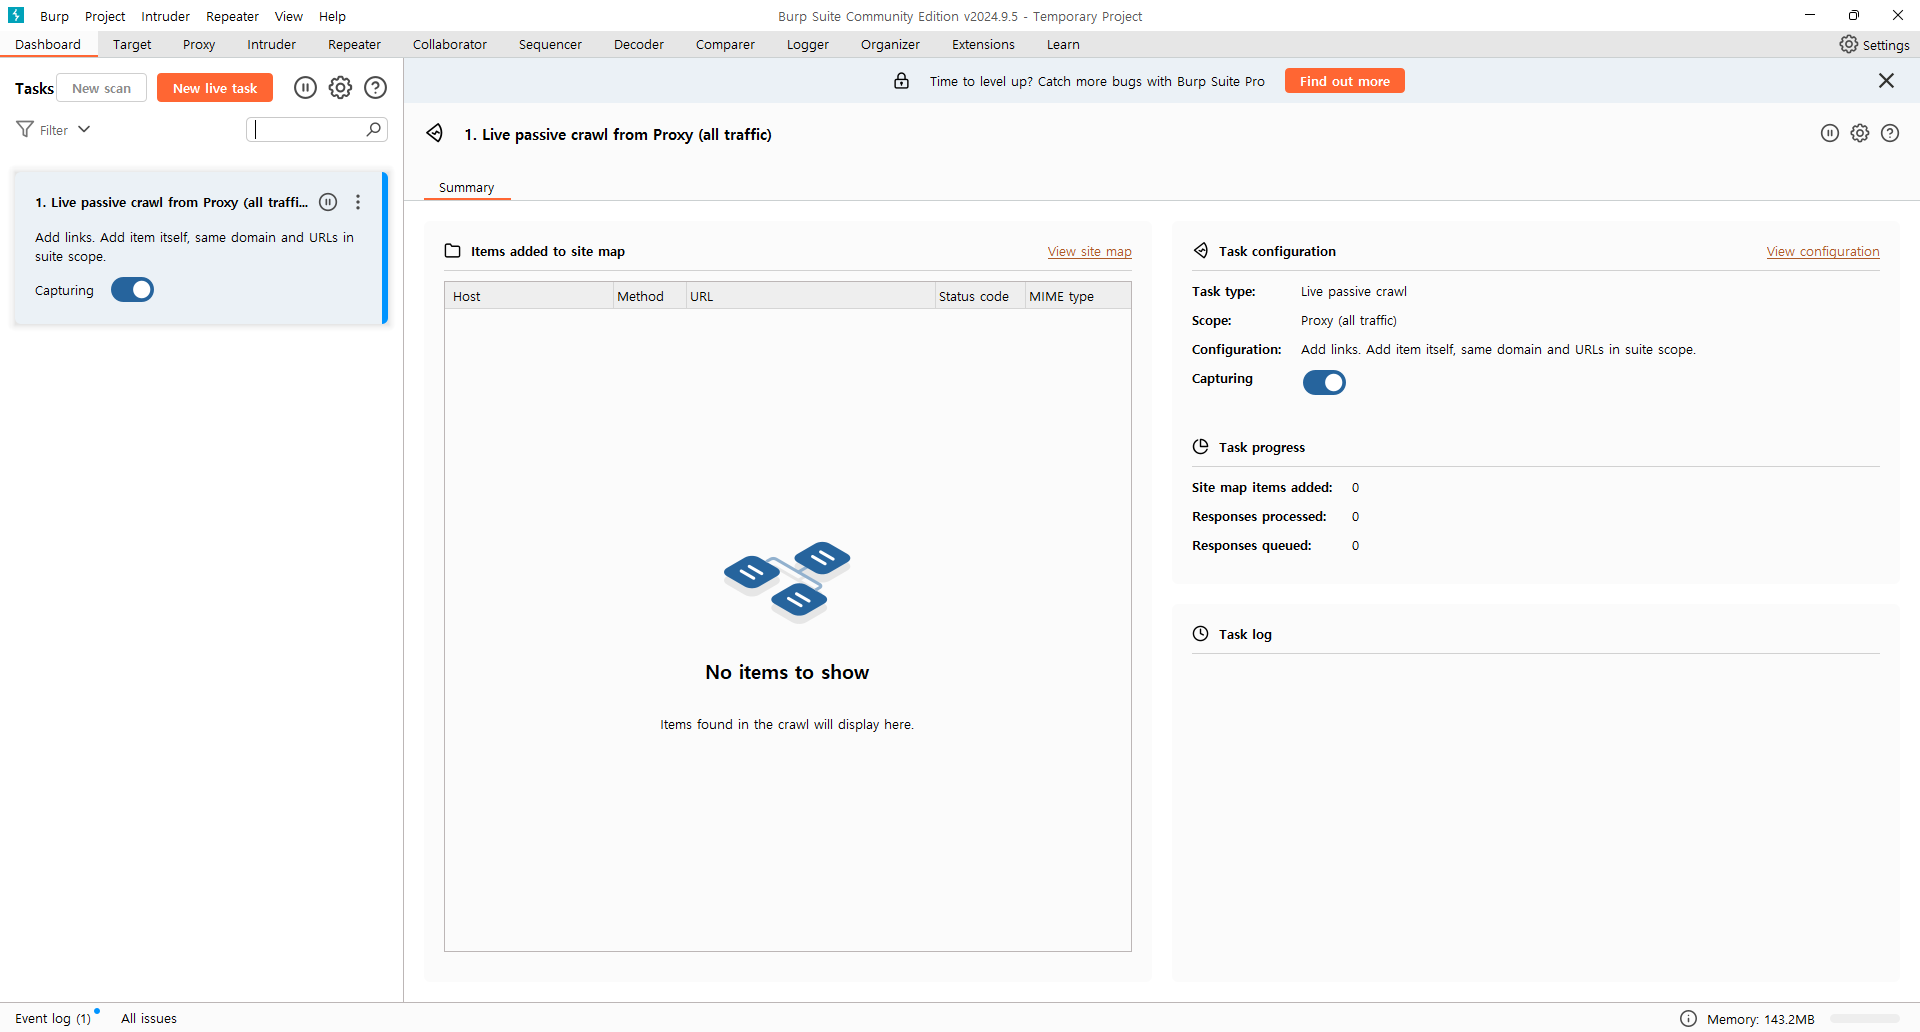Click the memory info icon in status bar
This screenshot has height=1032, width=1920.
1689,1019
